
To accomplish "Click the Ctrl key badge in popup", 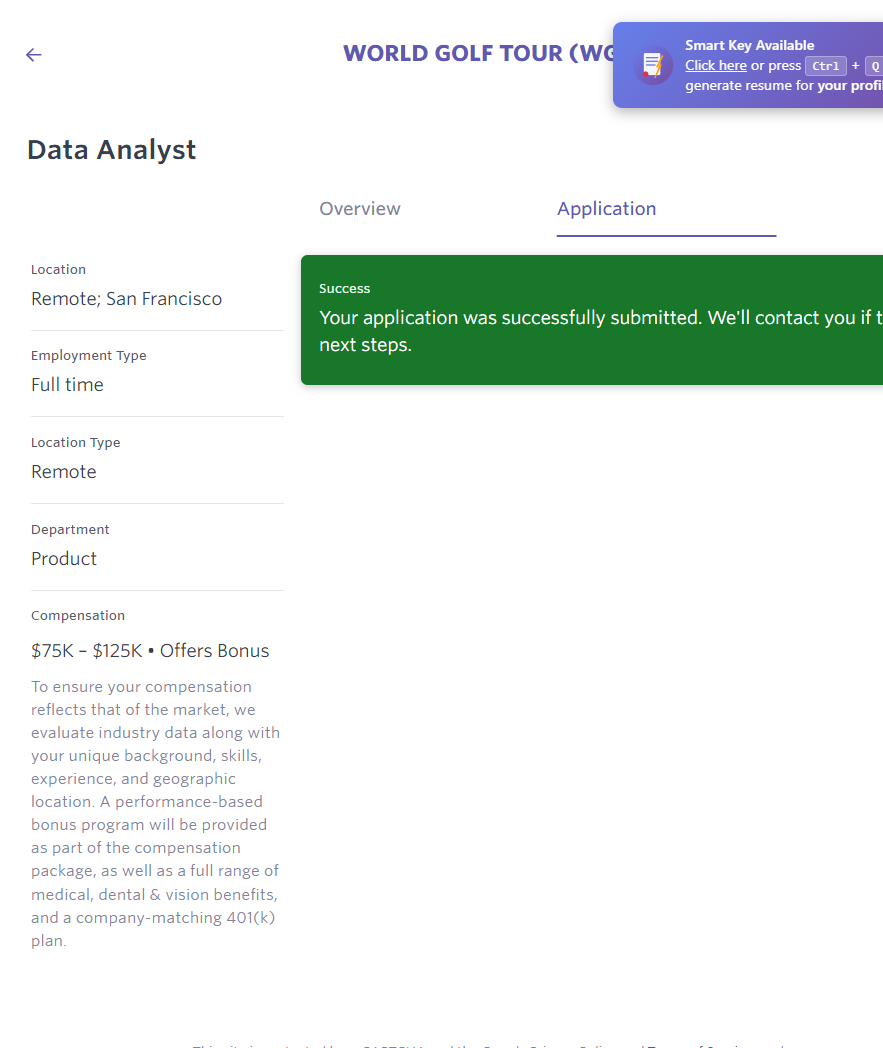I will [826, 66].
